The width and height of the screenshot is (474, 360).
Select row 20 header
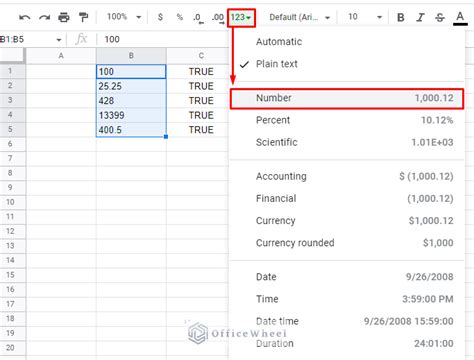13,348
